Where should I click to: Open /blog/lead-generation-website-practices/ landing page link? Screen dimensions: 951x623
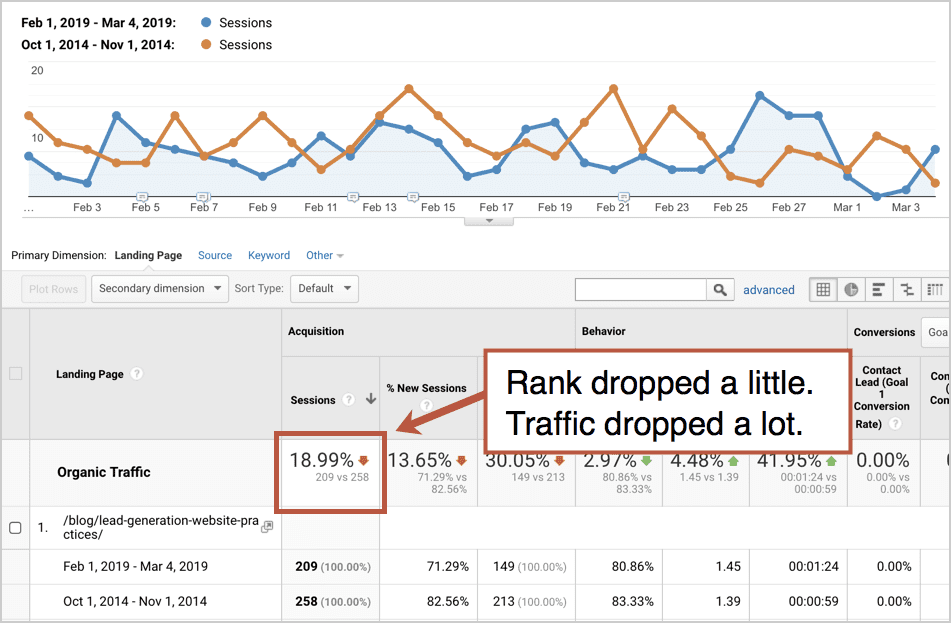[161, 527]
